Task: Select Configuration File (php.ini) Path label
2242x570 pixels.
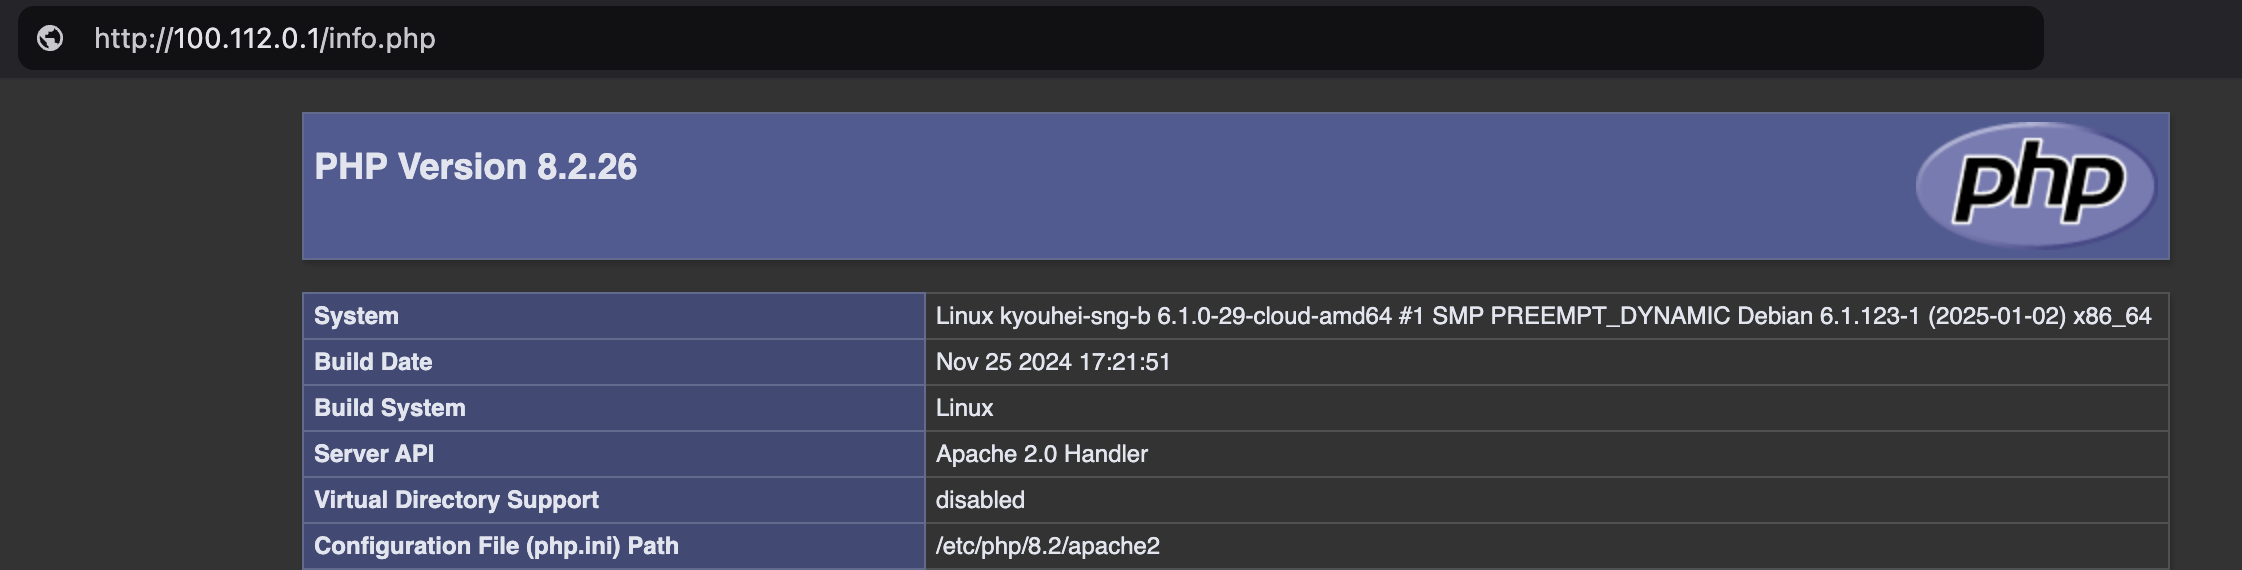Action: coord(496,546)
